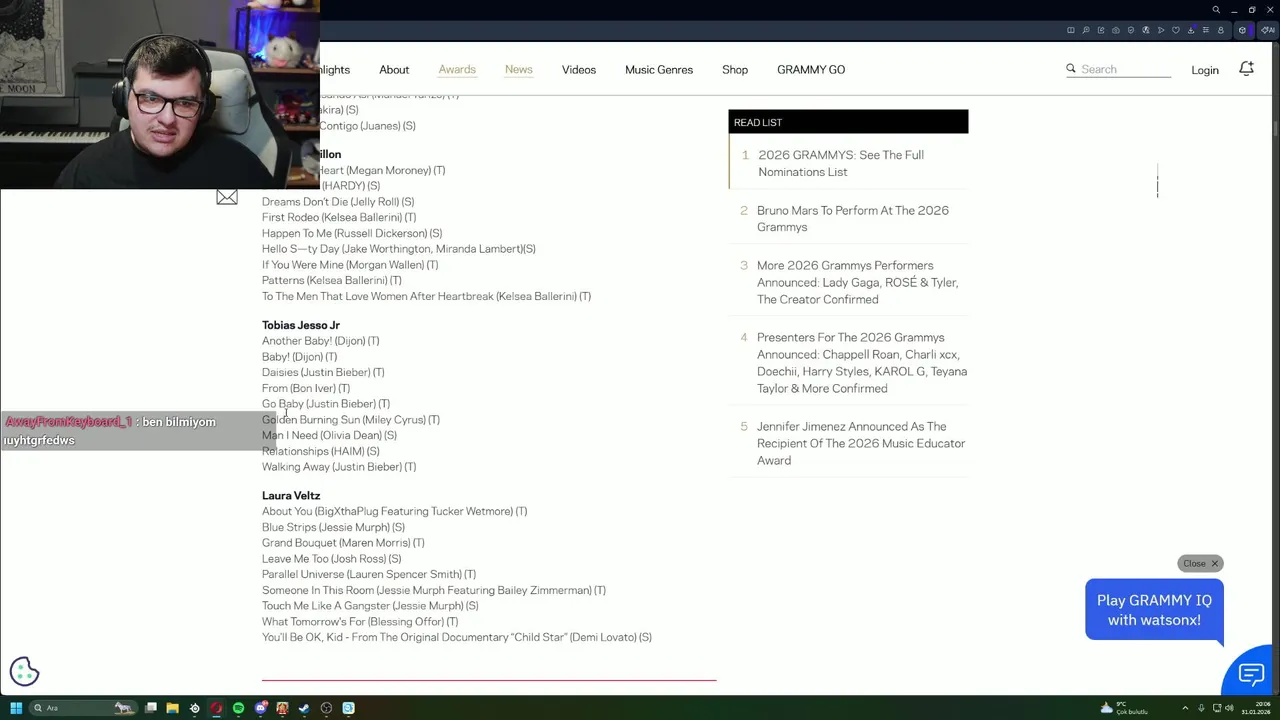Image resolution: width=1280 pixels, height=720 pixels.
Task: Open the Opera easy setup sliders icon
Action: (1206, 30)
